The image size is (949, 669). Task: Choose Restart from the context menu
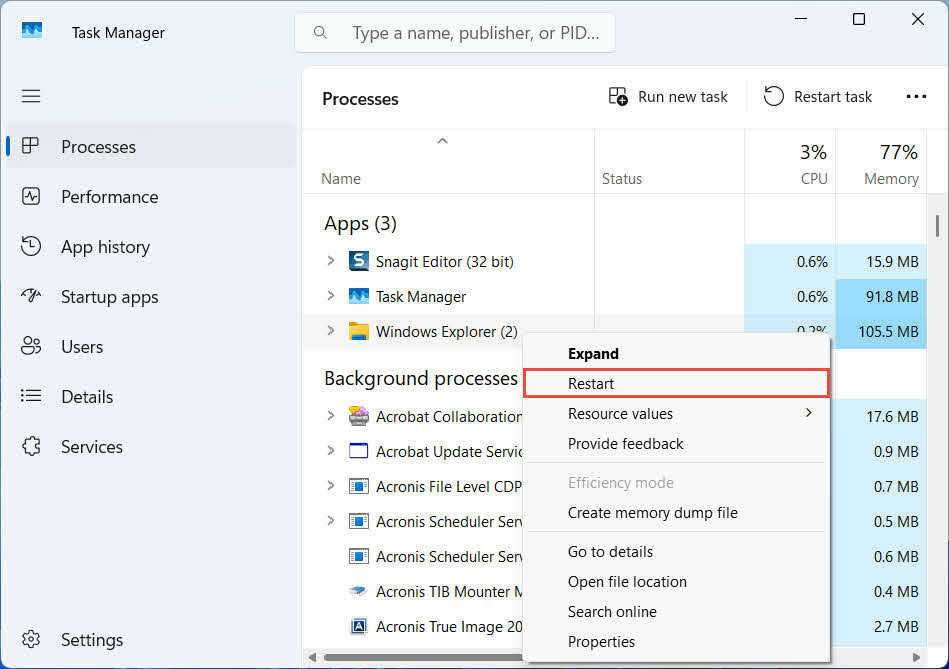[x=676, y=384]
